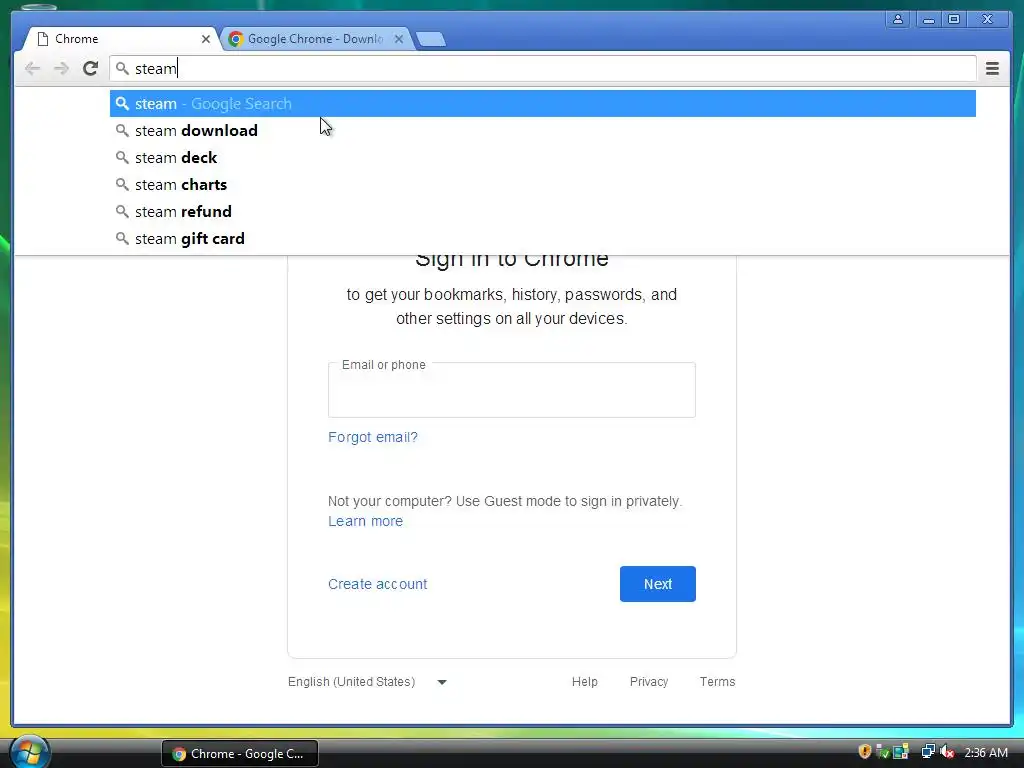Image resolution: width=1024 pixels, height=768 pixels.
Task: Close the first tab titled Chrome
Action: (x=206, y=39)
